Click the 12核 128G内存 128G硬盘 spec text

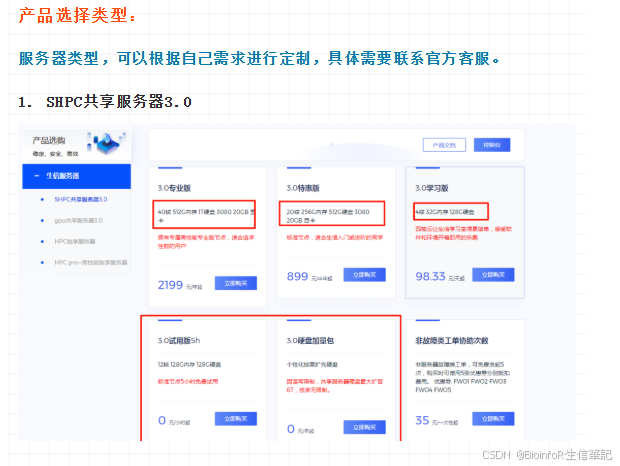(x=189, y=364)
